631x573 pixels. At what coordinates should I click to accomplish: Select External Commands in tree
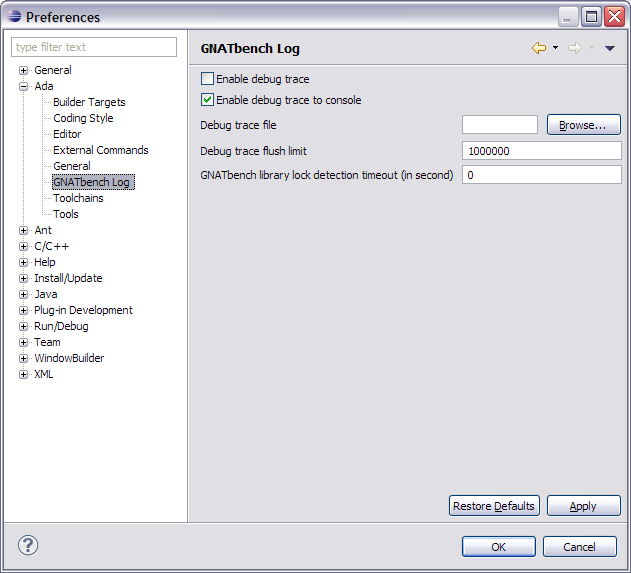[101, 150]
